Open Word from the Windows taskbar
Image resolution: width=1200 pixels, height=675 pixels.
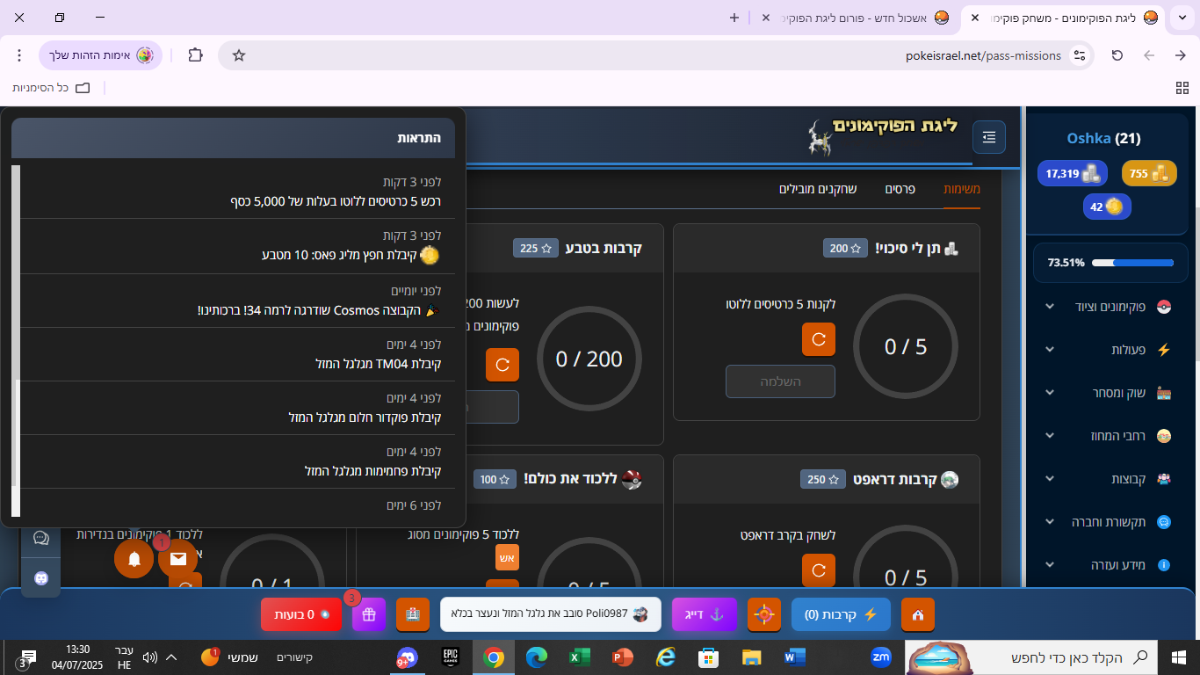click(795, 657)
